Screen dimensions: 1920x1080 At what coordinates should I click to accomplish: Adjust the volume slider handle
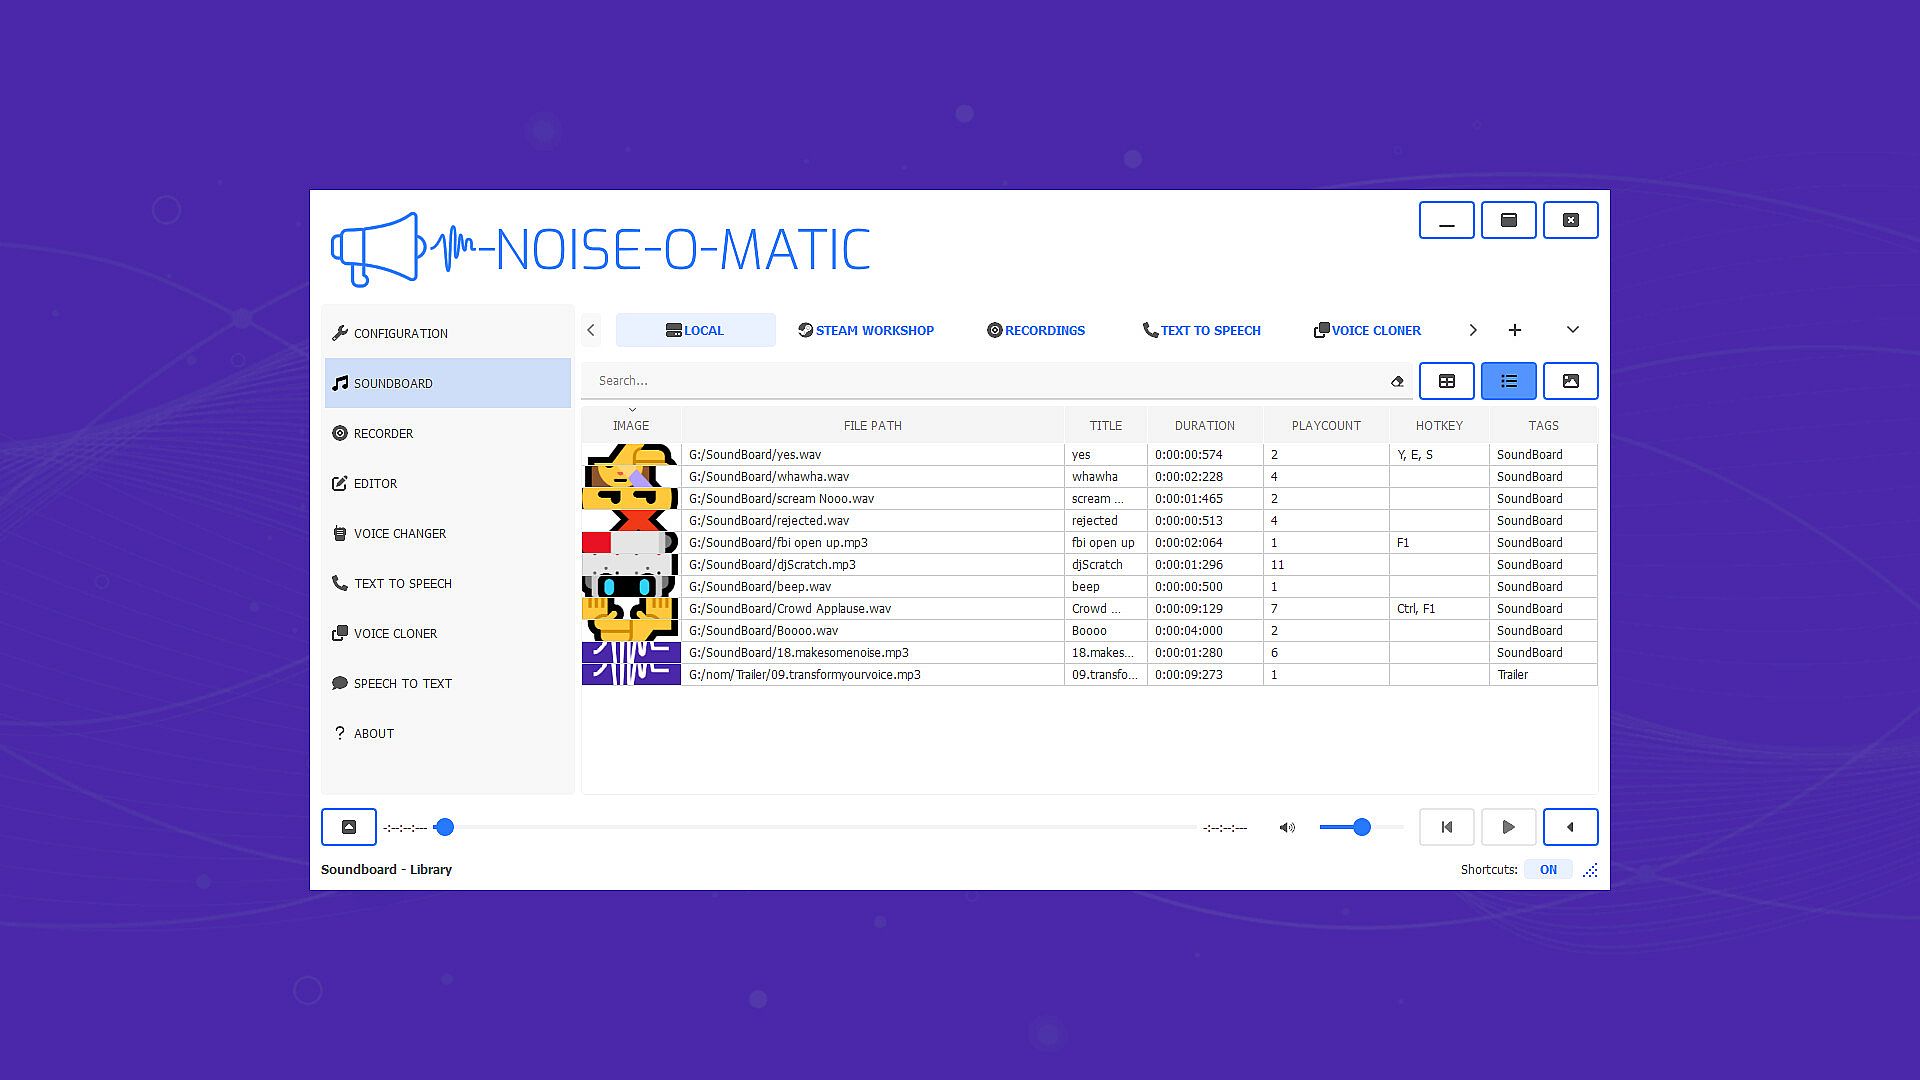(1361, 828)
